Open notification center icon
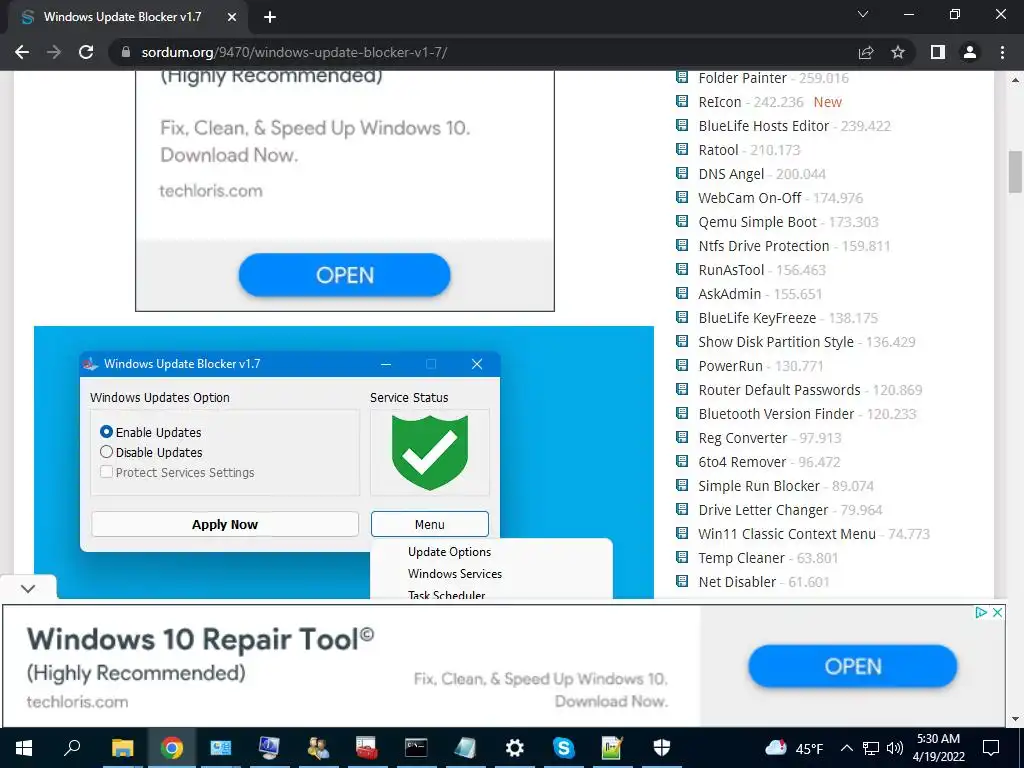Viewport: 1024px width, 768px height. (991, 748)
